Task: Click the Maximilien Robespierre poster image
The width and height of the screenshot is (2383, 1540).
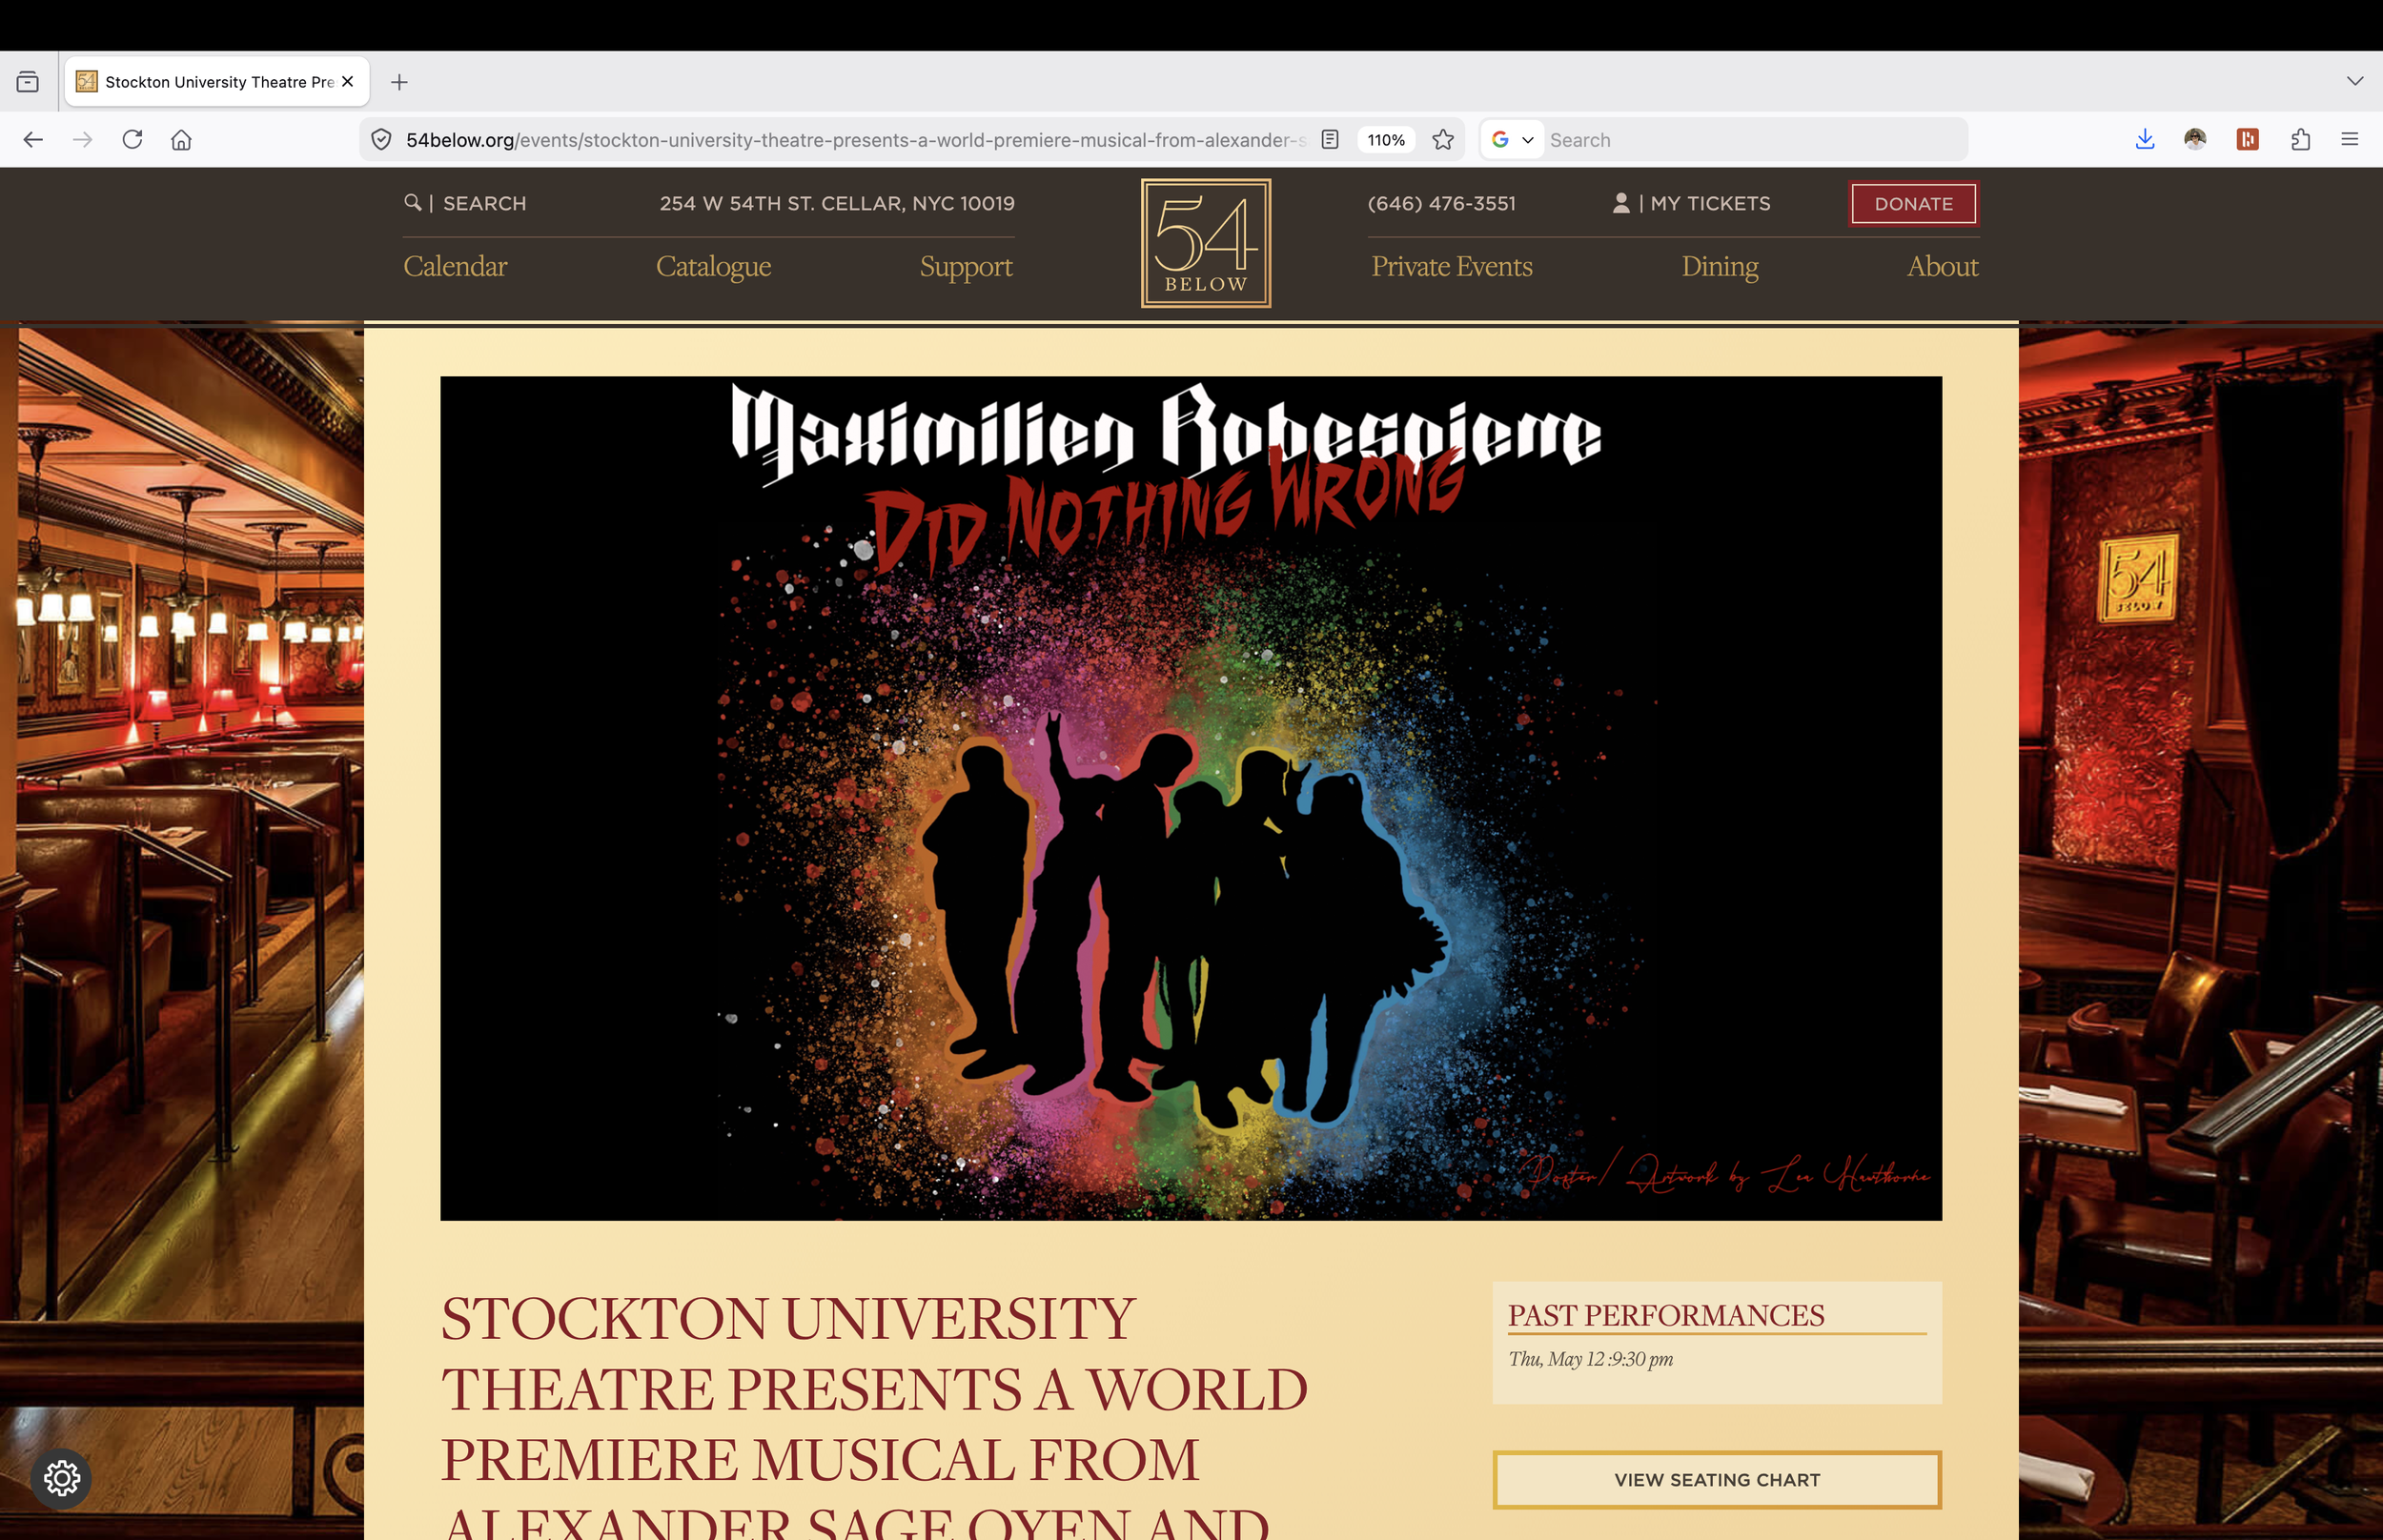Action: (x=1191, y=798)
